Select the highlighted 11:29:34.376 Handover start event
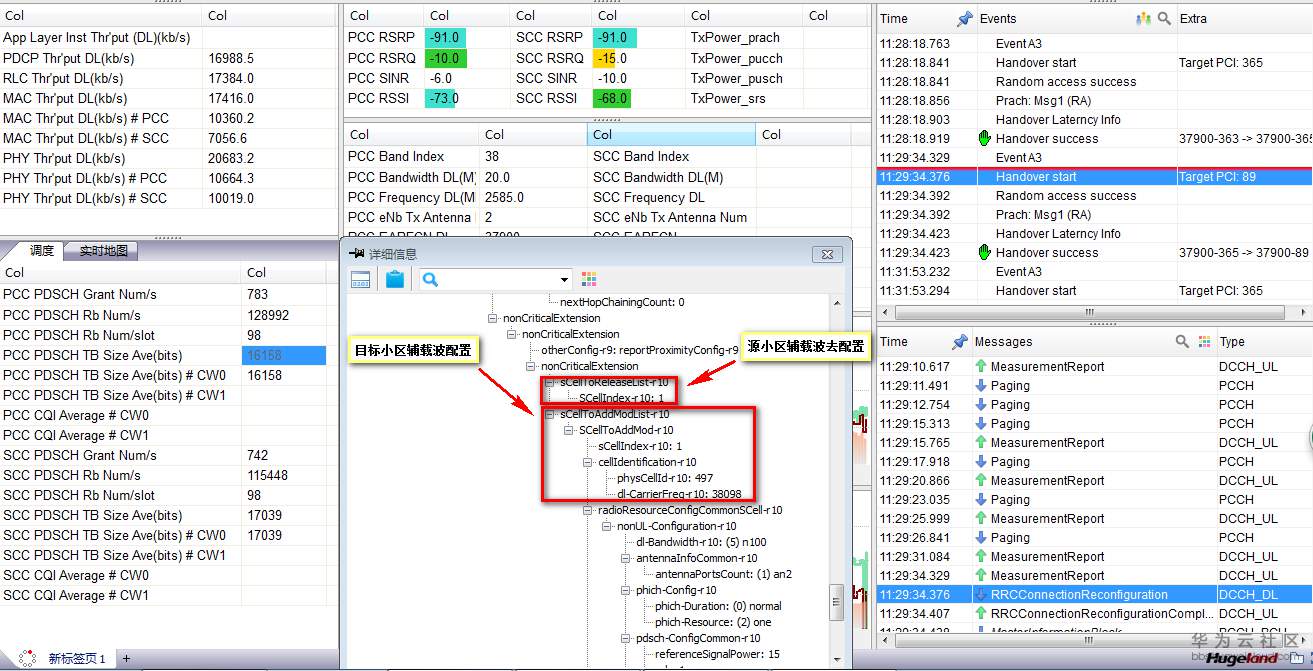This screenshot has height=671, width=1313. click(x=1095, y=177)
